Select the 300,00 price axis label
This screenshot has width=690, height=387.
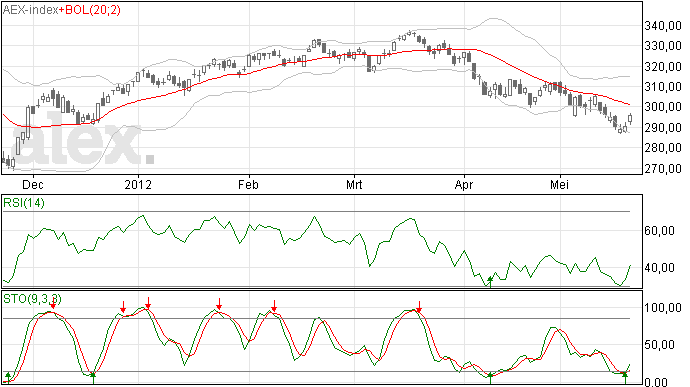click(x=663, y=107)
